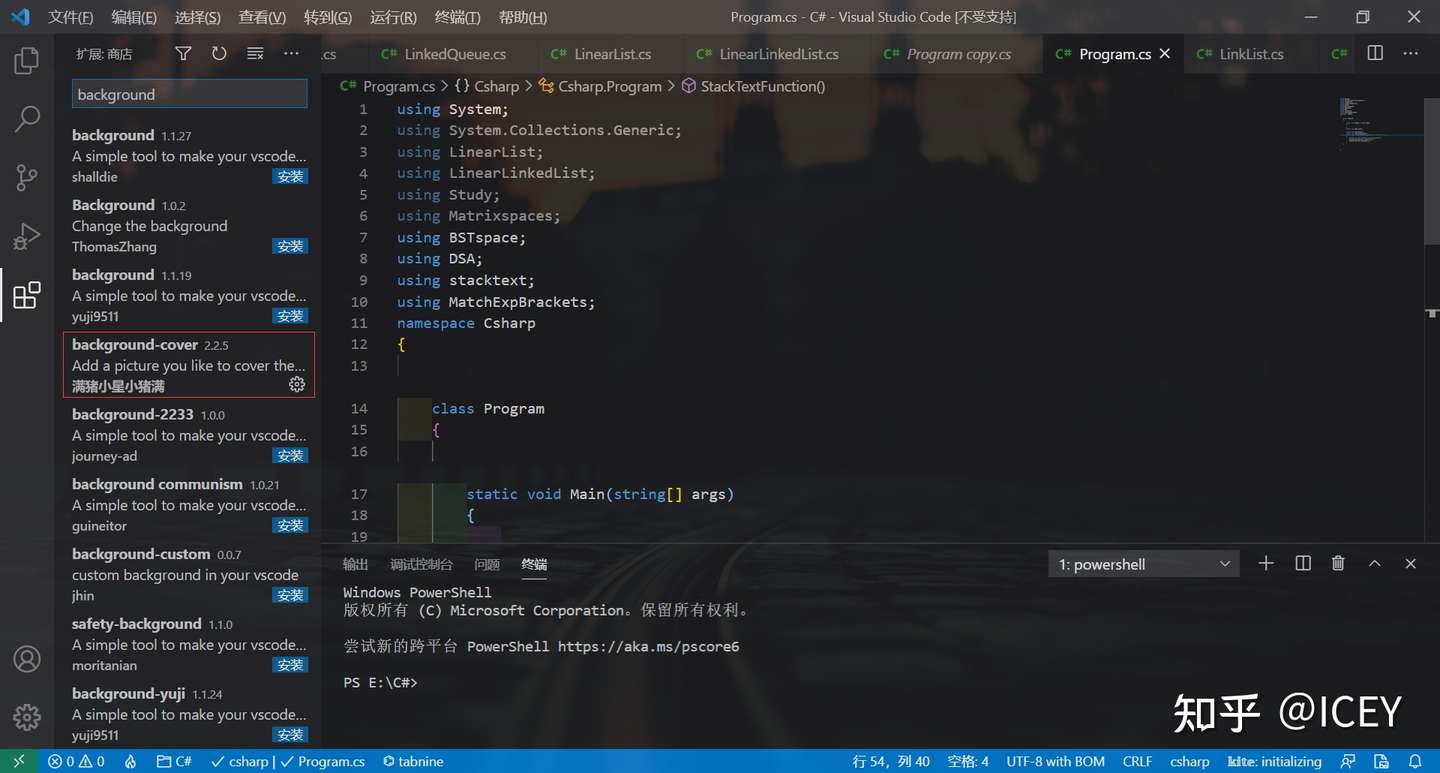Select the Extensions view icon
Image resolution: width=1440 pixels, height=773 pixels.
[27, 295]
